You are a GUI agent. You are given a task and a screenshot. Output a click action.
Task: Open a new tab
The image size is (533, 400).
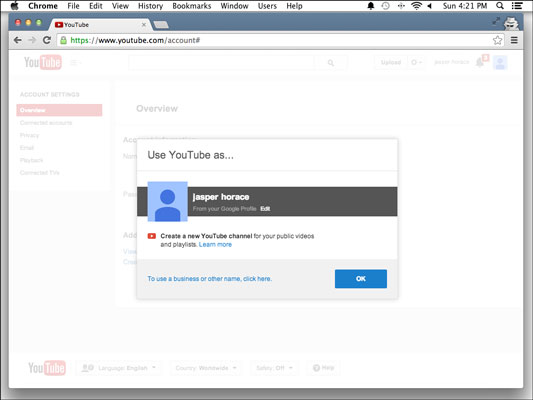161,25
